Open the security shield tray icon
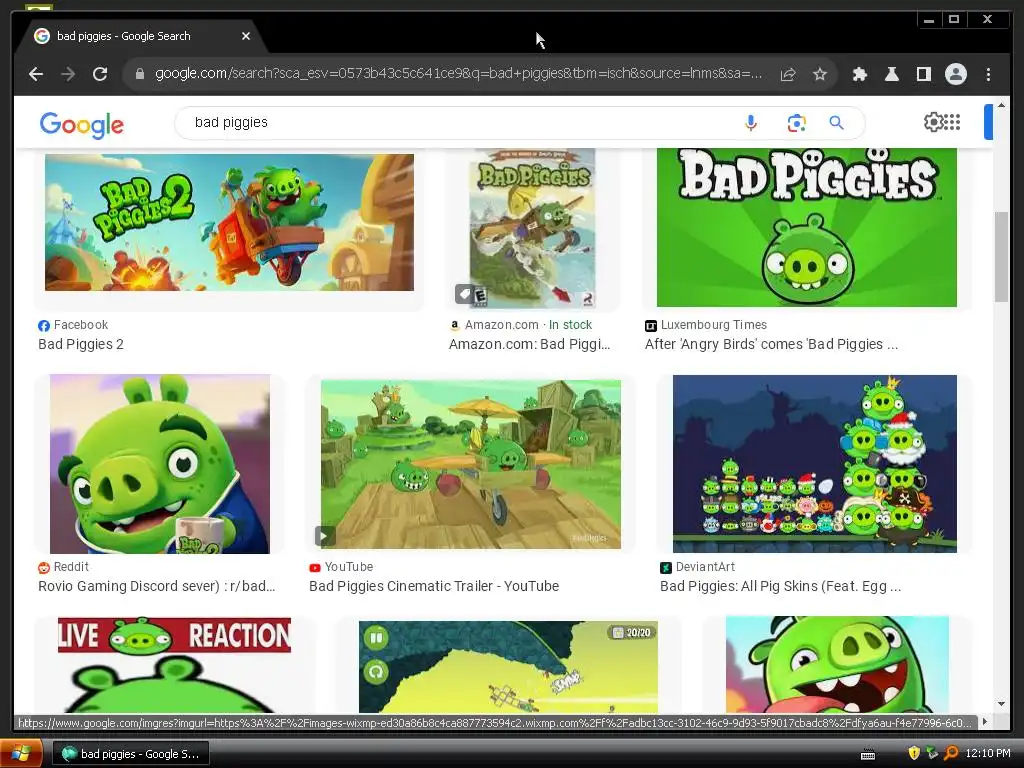The image size is (1024, 768). pos(914,754)
